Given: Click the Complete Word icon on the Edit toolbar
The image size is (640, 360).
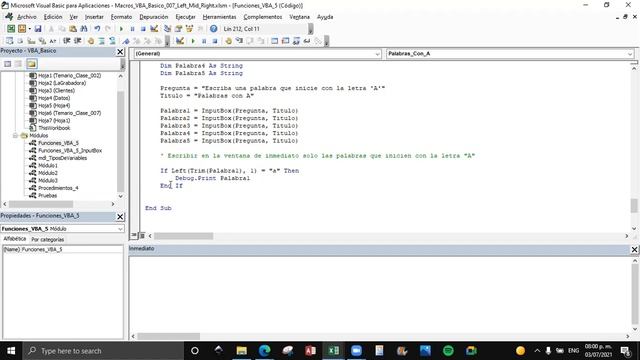Looking at the screenshot, I should (x=53, y=41).
